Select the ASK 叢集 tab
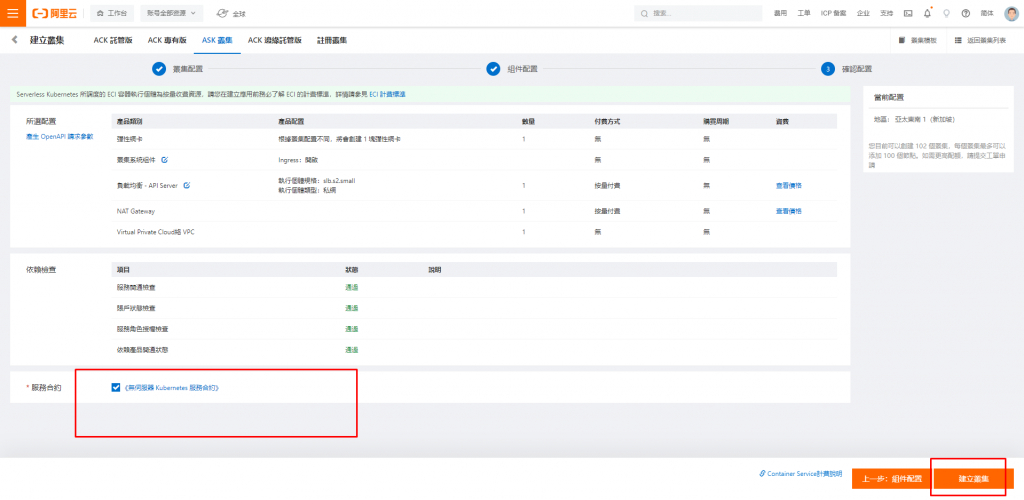Viewport: 1024px width, 500px height. click(x=217, y=40)
